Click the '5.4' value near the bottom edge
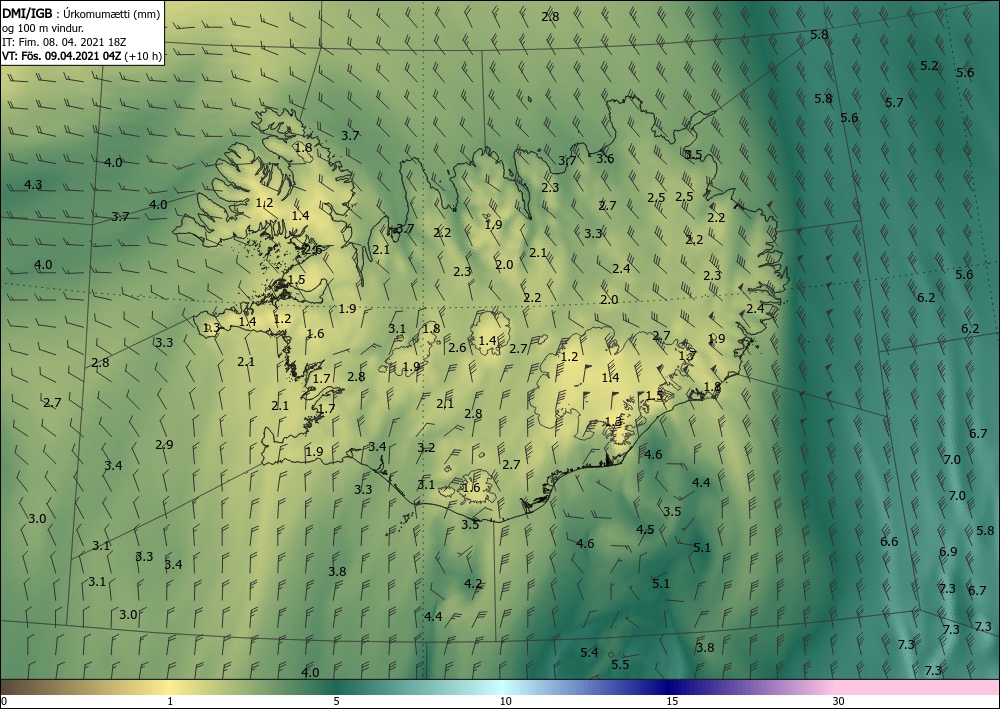Viewport: 1000px width, 709px height. 589,652
